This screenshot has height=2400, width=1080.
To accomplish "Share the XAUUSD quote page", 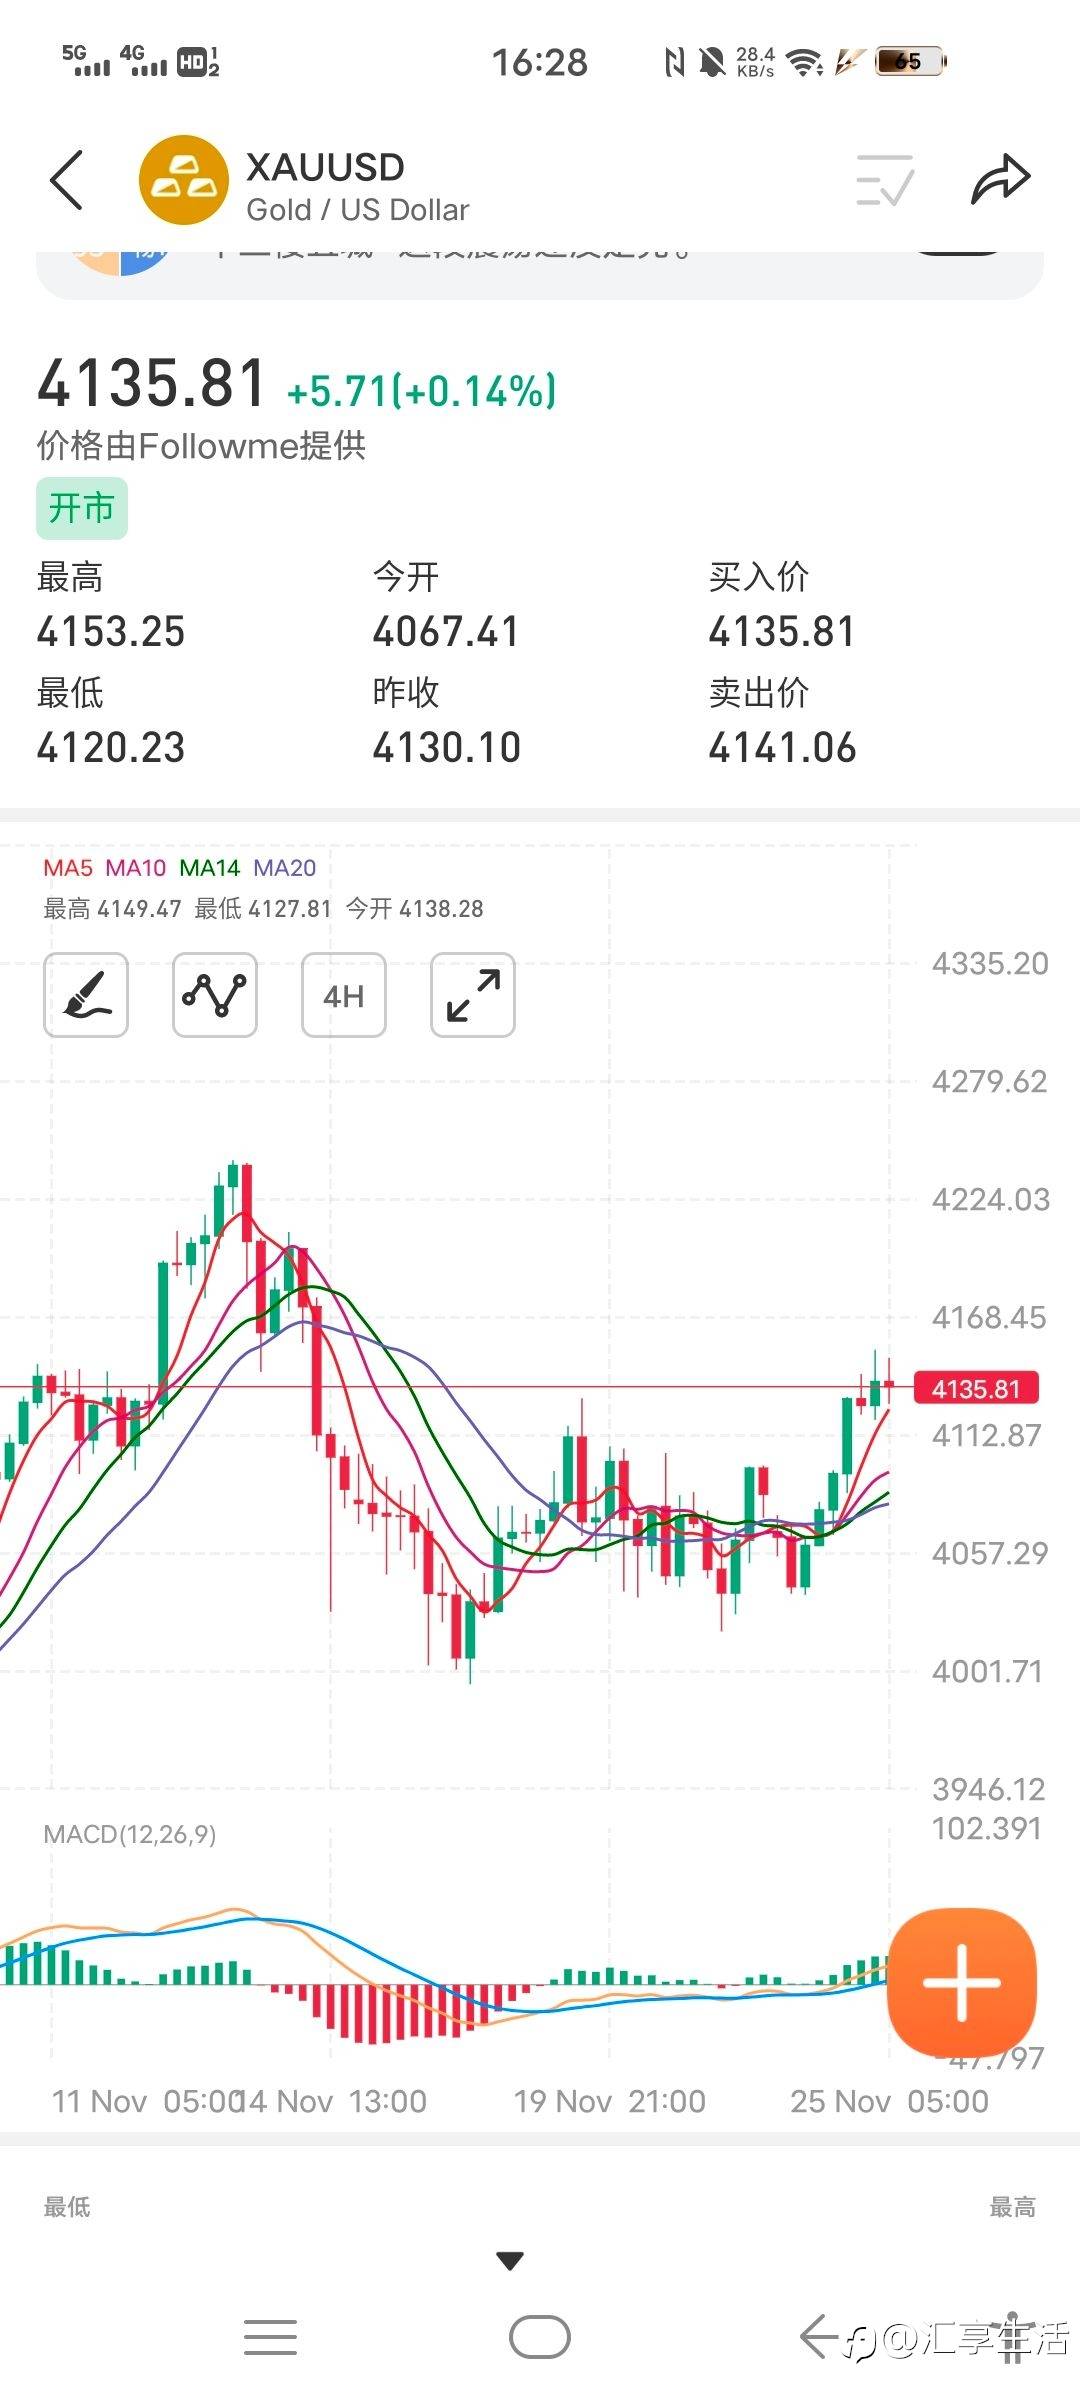I will point(1000,181).
